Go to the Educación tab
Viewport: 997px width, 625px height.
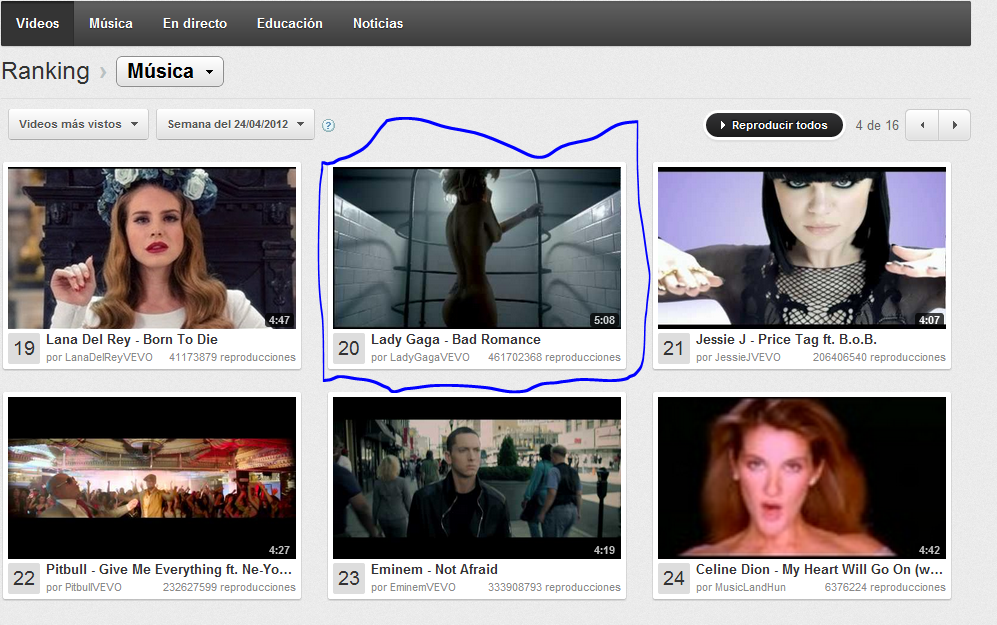coord(289,23)
